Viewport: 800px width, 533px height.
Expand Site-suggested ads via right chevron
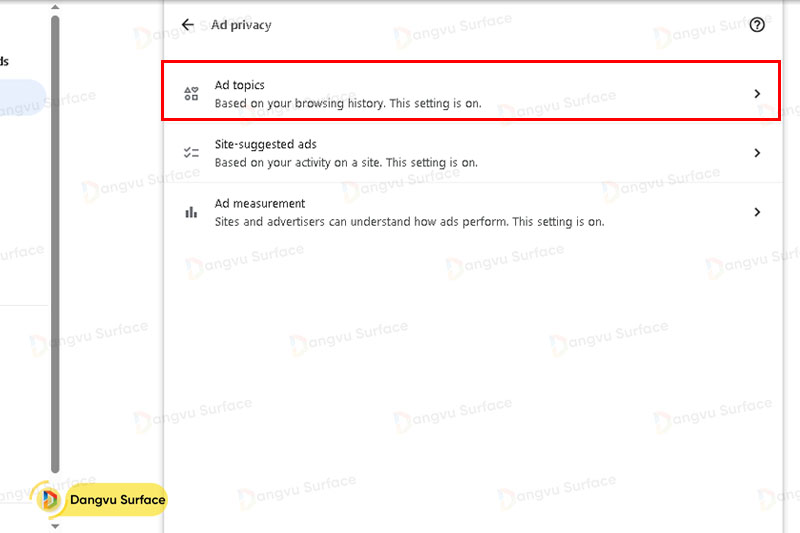coord(757,153)
